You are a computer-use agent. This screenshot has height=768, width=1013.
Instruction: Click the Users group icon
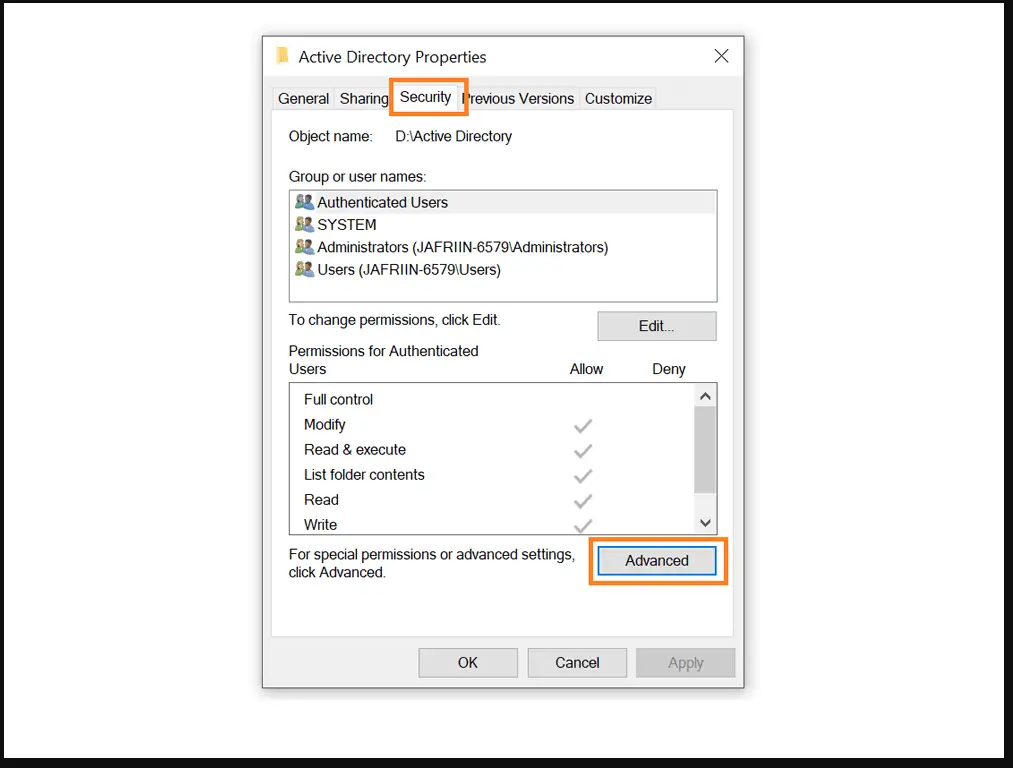pos(305,269)
